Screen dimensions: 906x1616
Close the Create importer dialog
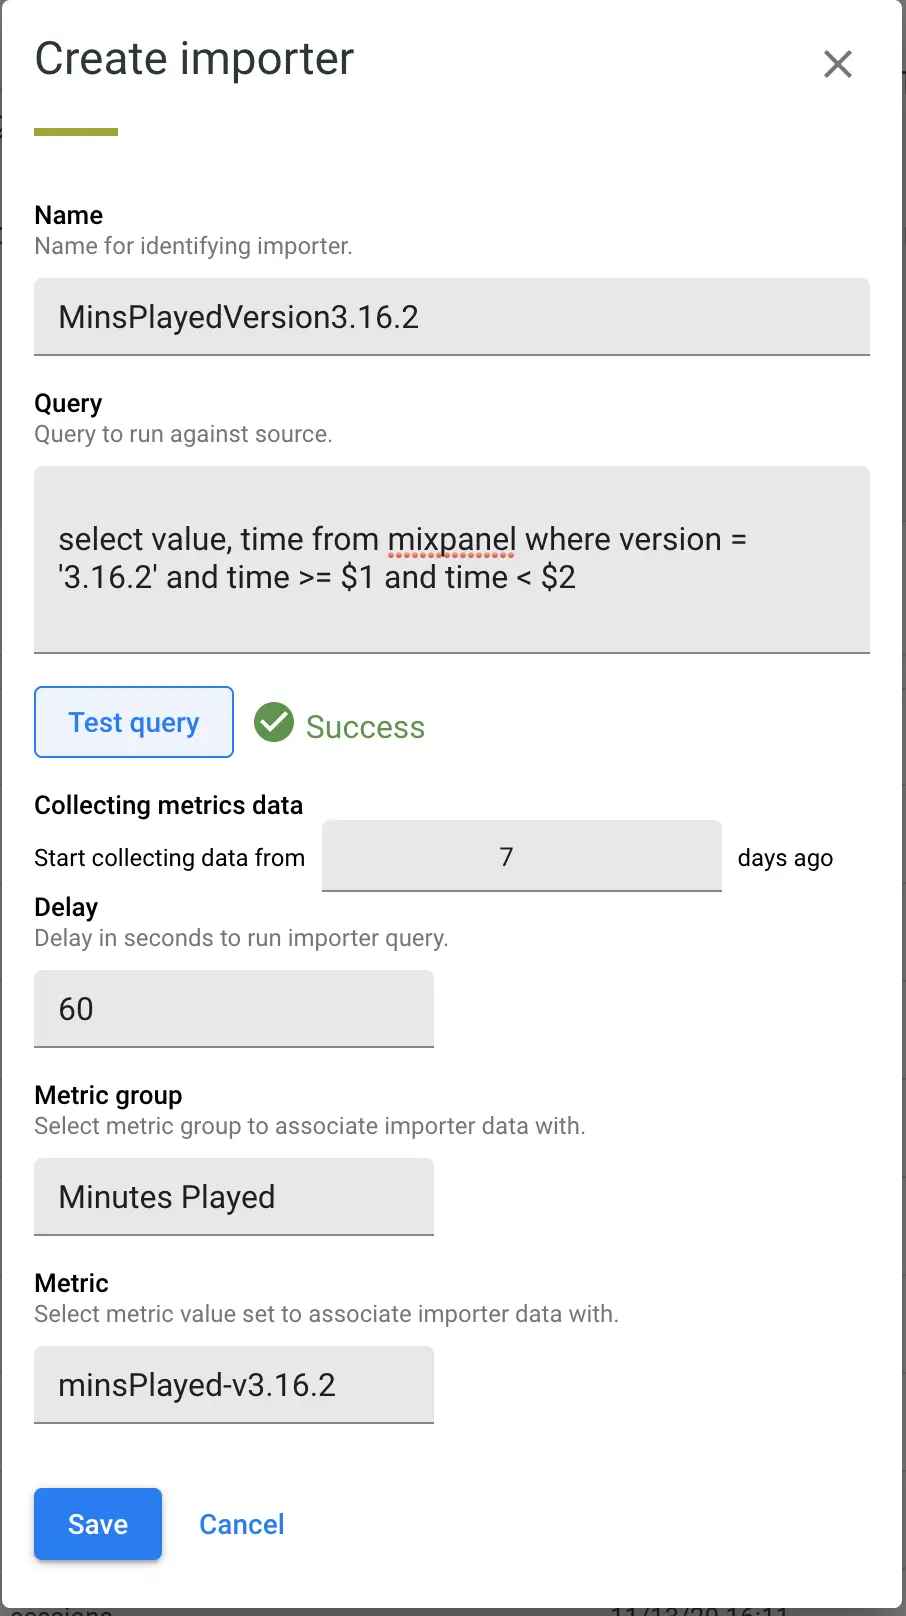pyautogui.click(x=837, y=64)
